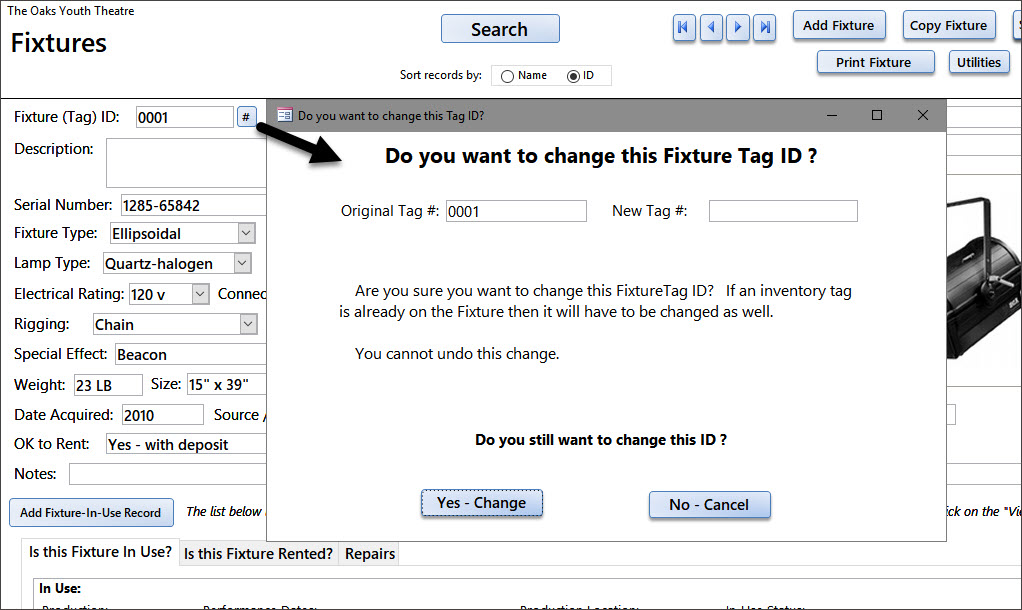Go to the first record
1022x610 pixels.
[684, 27]
